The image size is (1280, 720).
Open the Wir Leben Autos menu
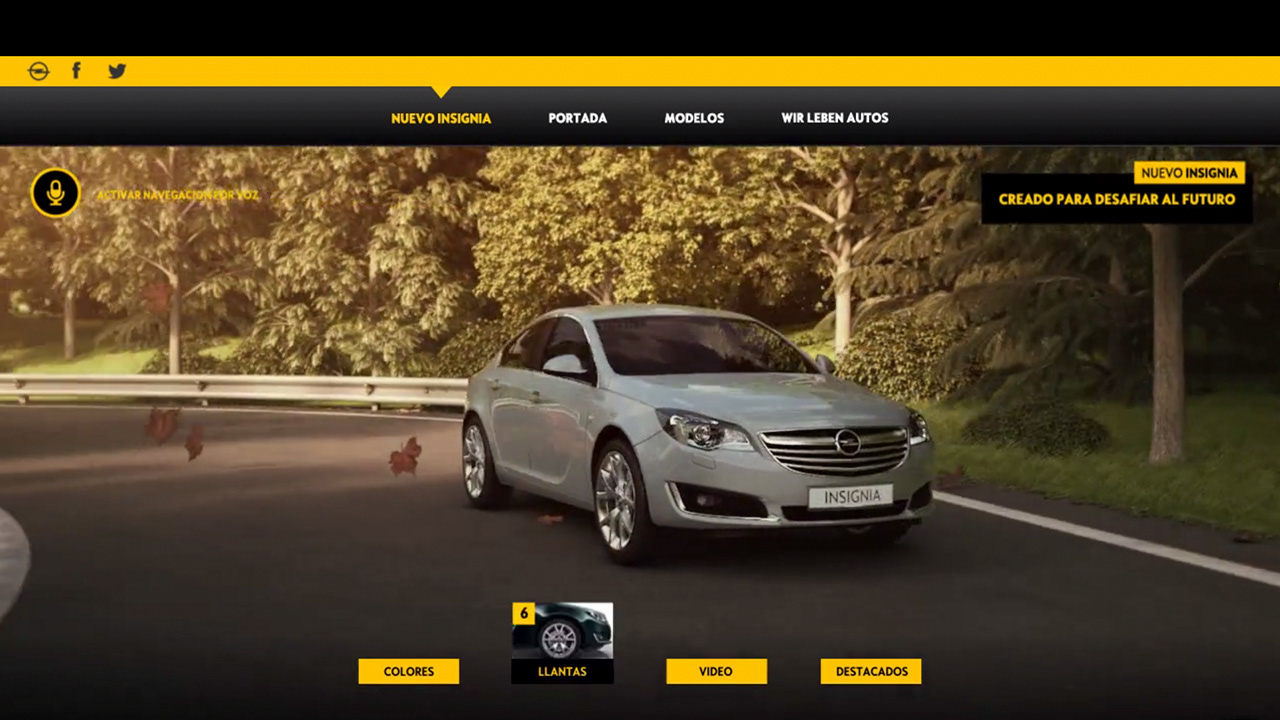(x=835, y=118)
